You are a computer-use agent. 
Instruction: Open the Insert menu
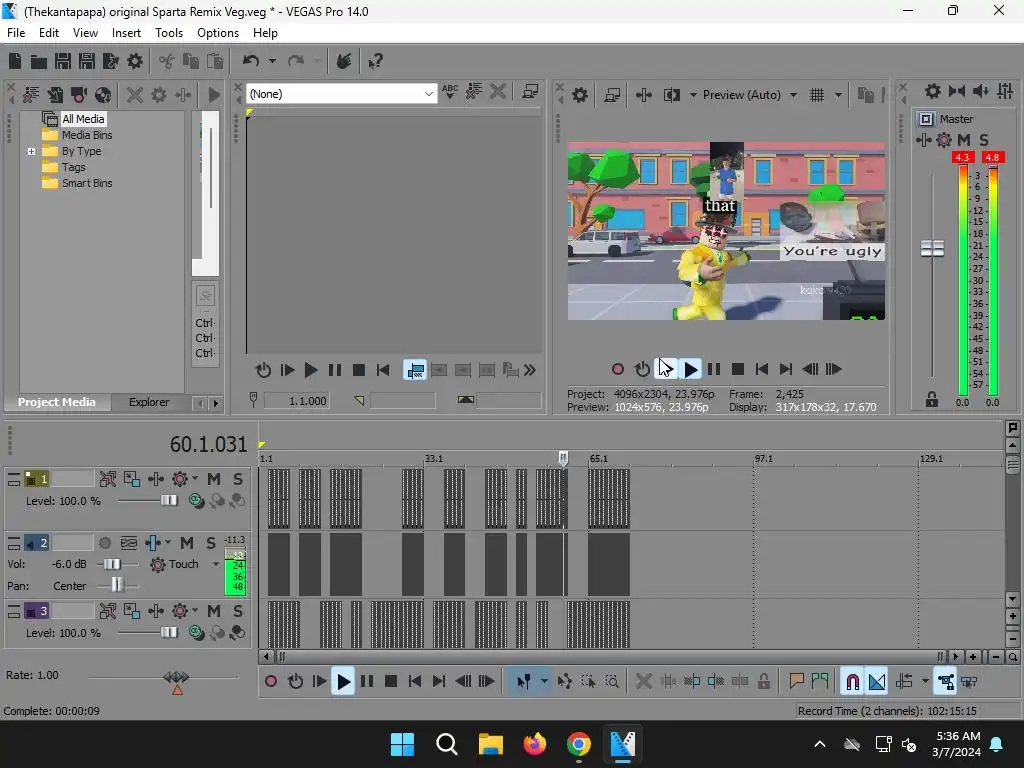126,33
